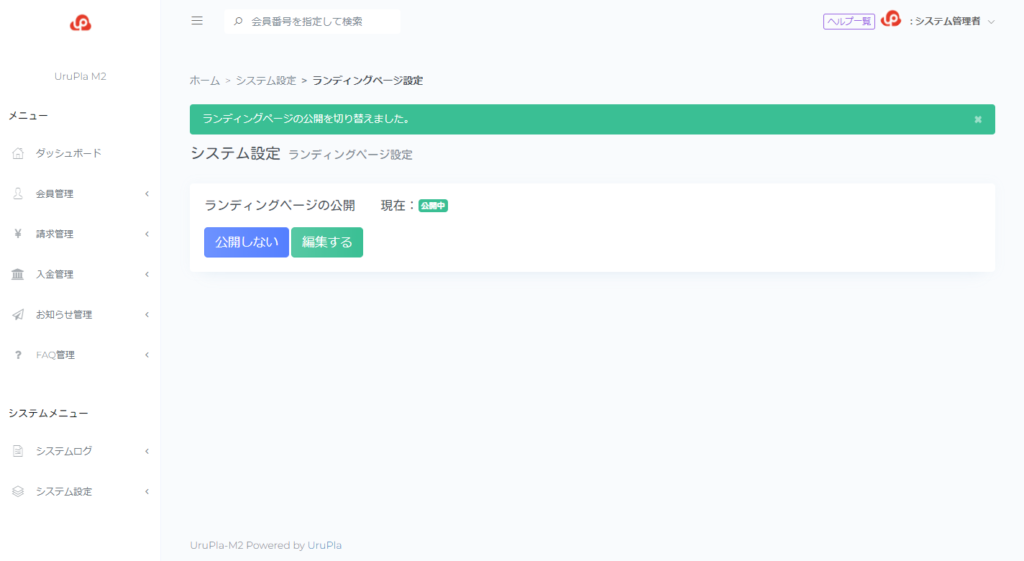Image resolution: width=1024 pixels, height=561 pixels.
Task: Open the ヘルプ一覧 help button
Action: click(x=848, y=22)
